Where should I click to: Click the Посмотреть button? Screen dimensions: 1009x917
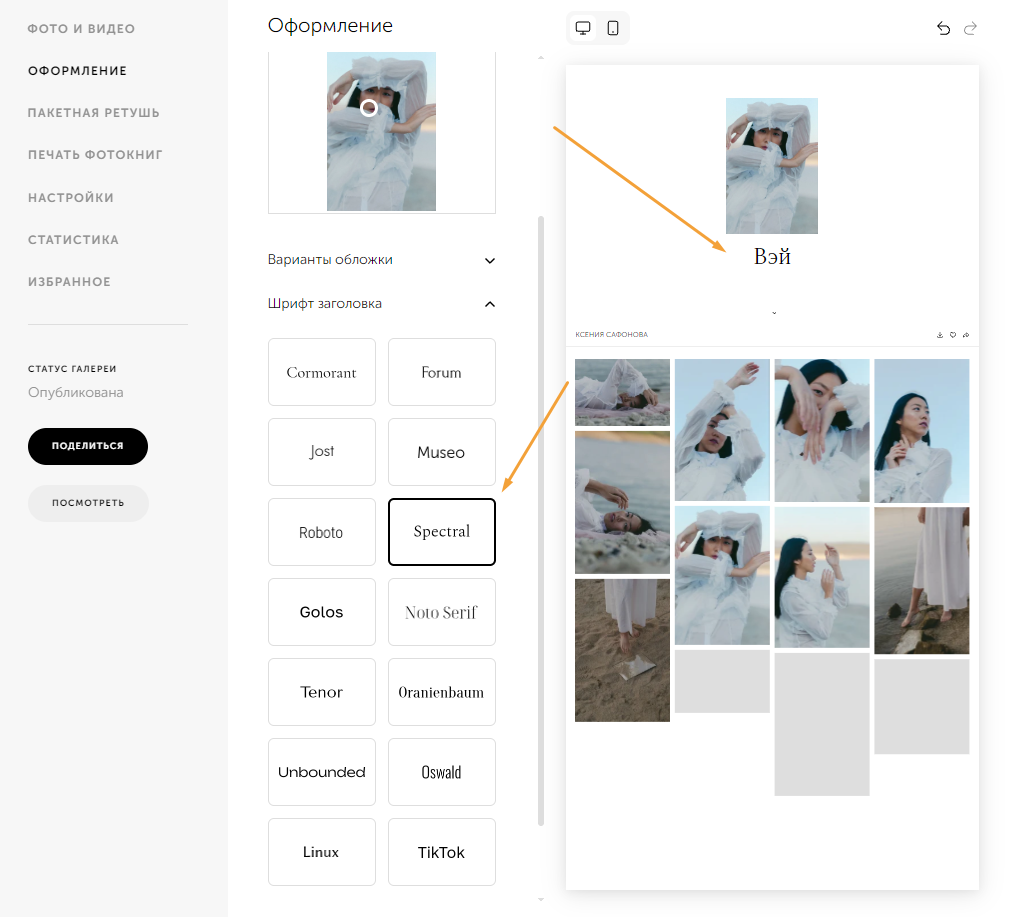click(88, 503)
